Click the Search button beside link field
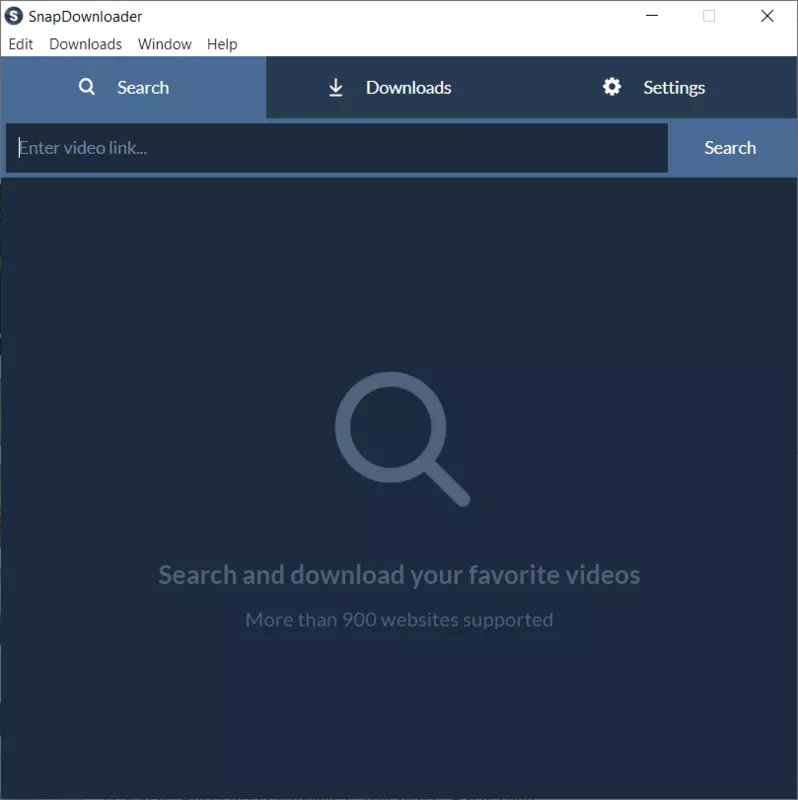The width and height of the screenshot is (798, 800). coord(730,148)
